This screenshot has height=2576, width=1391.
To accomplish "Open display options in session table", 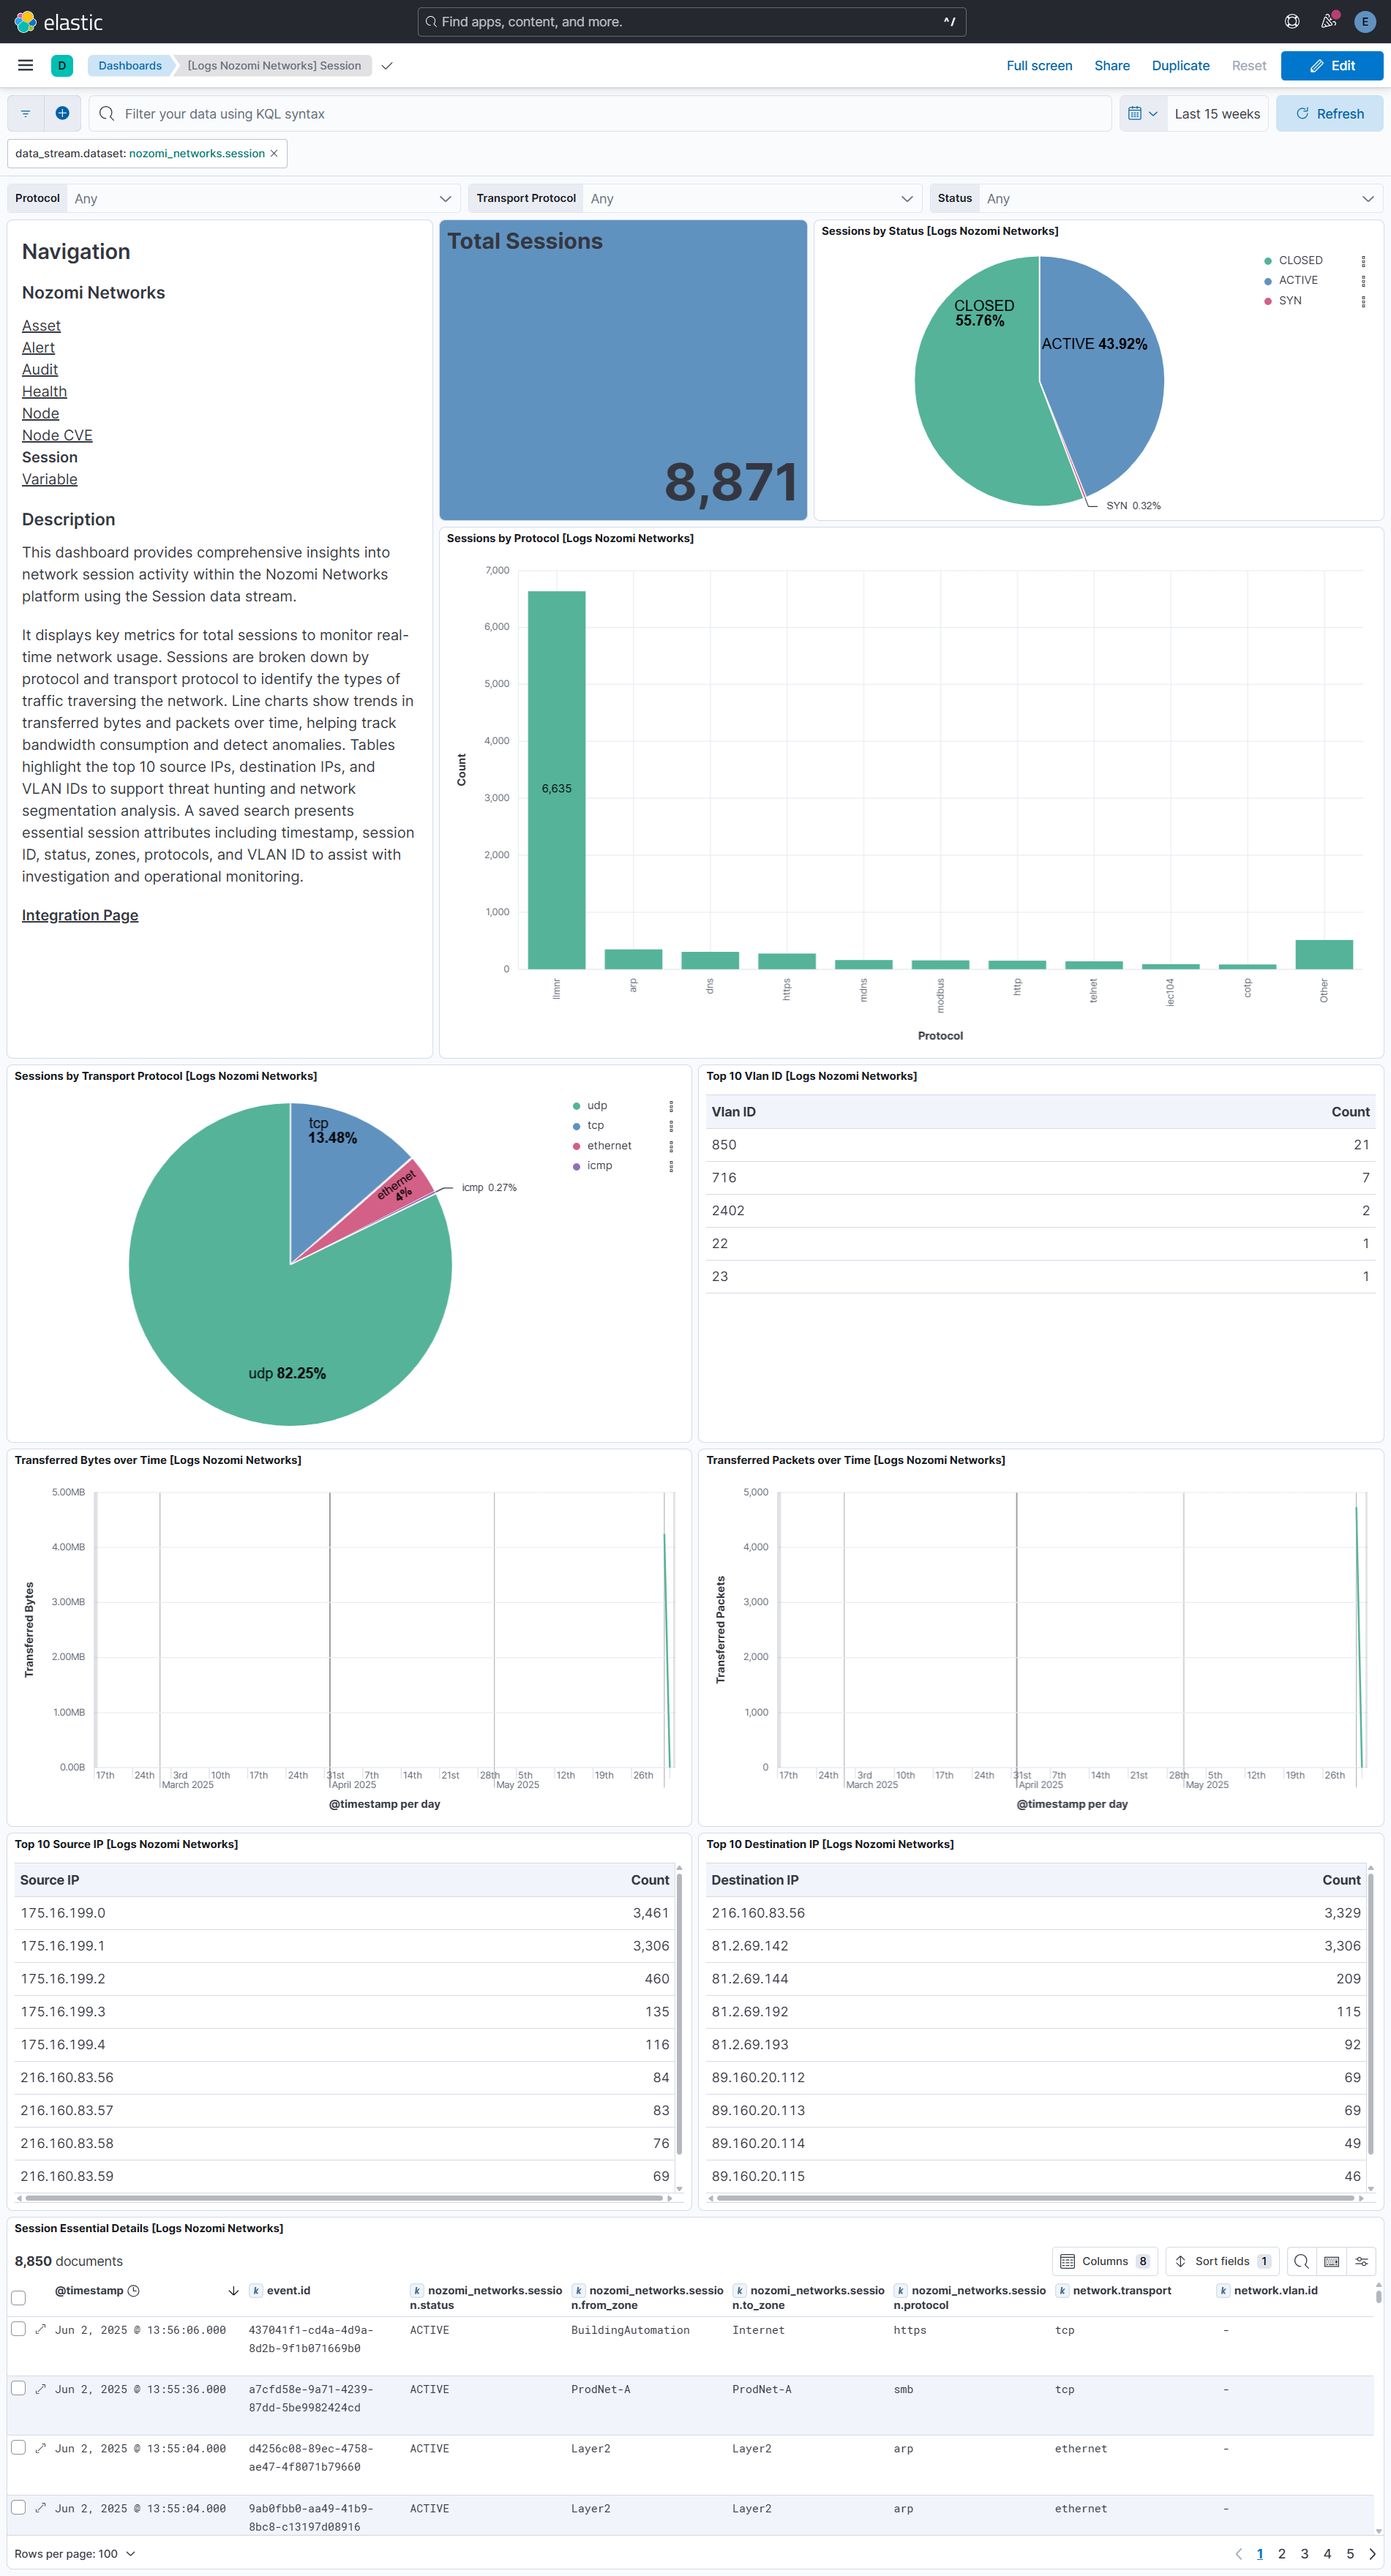I will click(1361, 2261).
